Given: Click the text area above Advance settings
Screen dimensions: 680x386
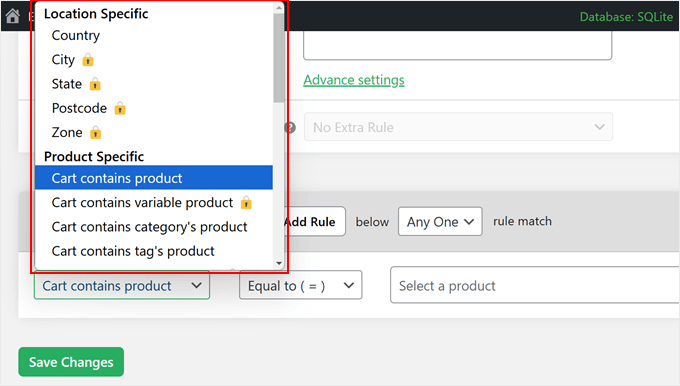Looking at the screenshot, I should point(458,45).
